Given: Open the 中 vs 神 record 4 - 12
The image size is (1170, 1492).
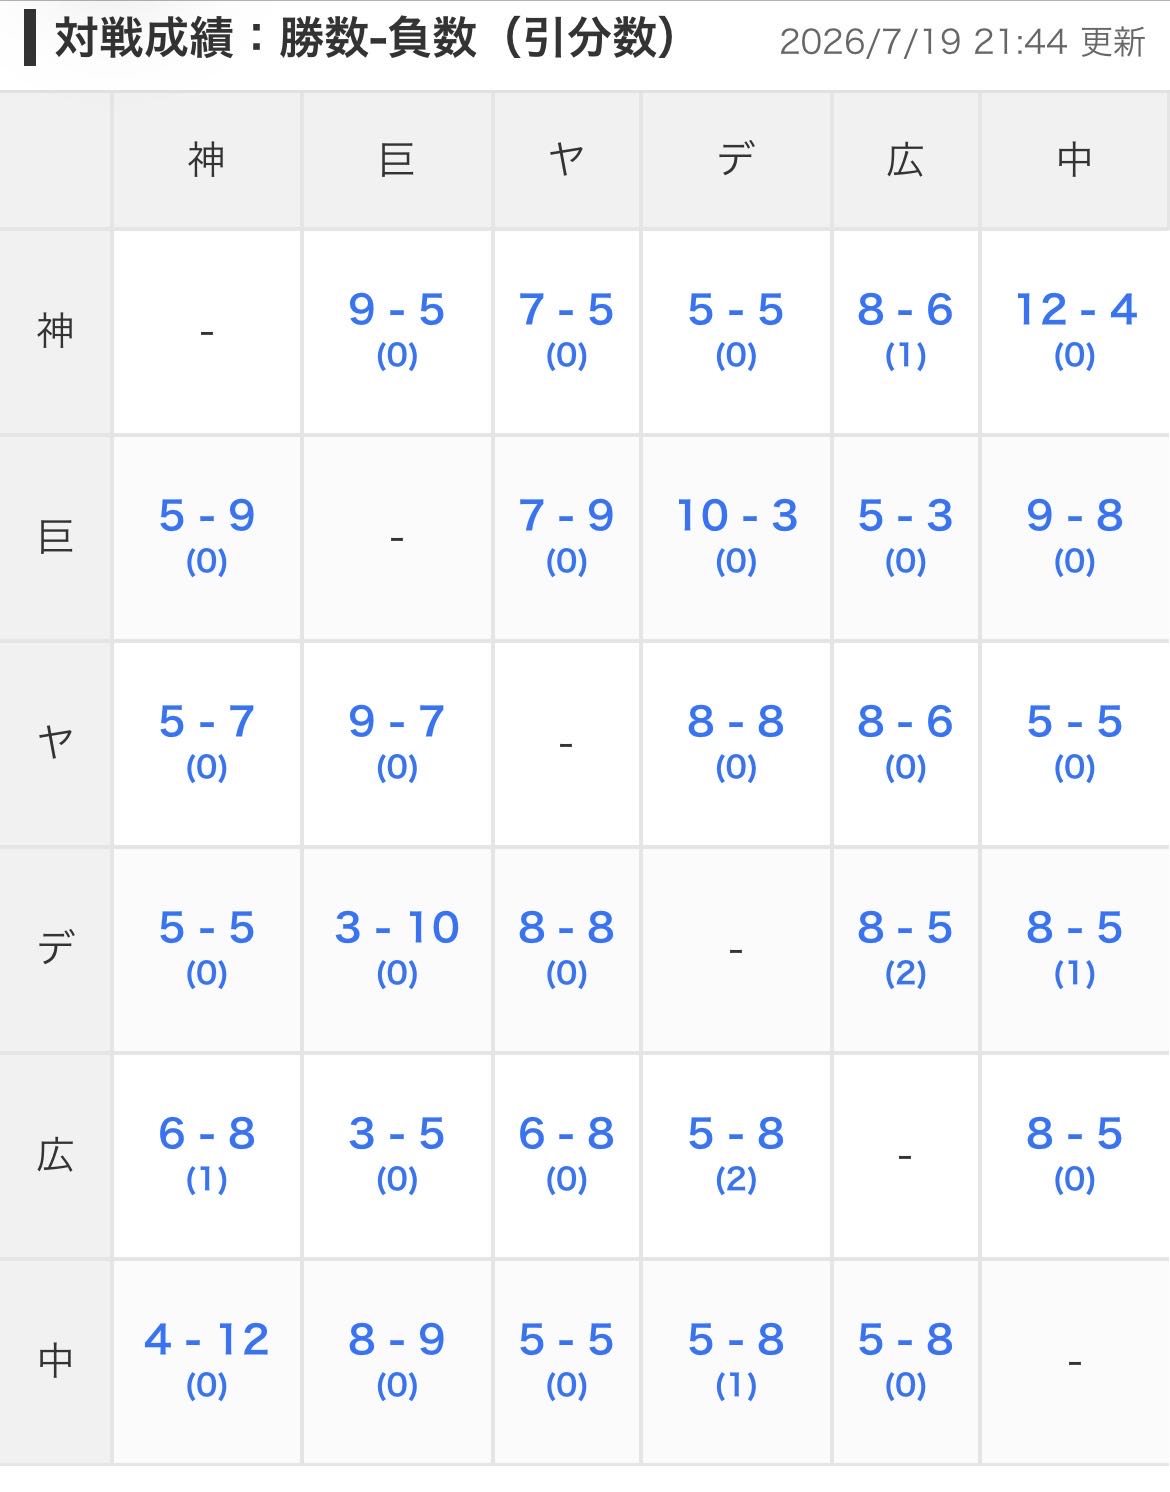Looking at the screenshot, I should click(x=207, y=1359).
